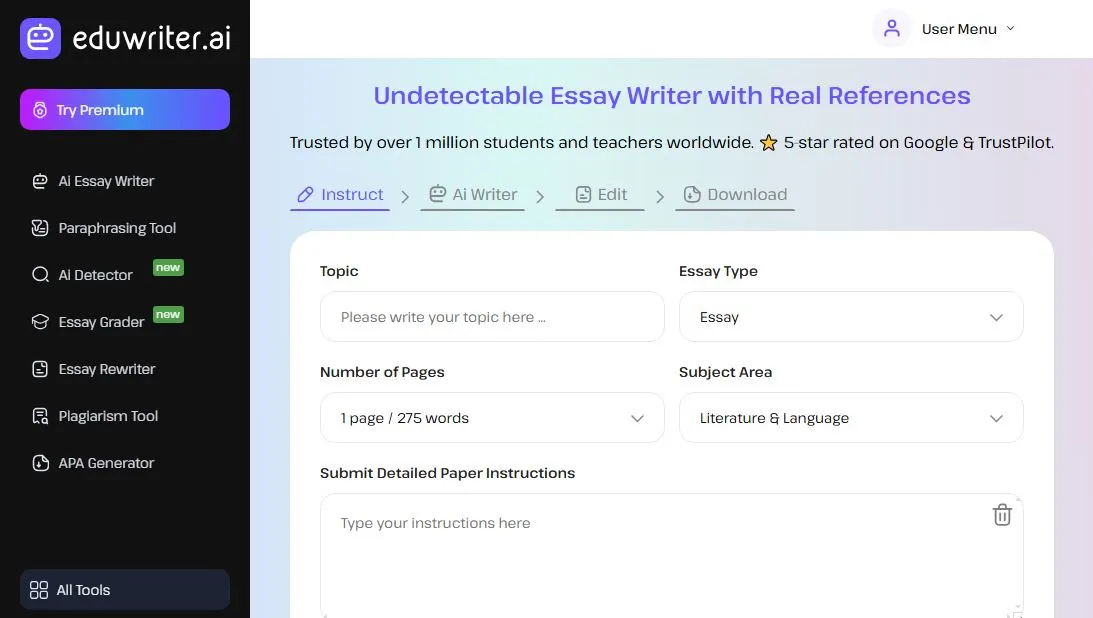Click the new badge beside Essay Grader
Image resolution: width=1093 pixels, height=618 pixels.
(x=168, y=314)
